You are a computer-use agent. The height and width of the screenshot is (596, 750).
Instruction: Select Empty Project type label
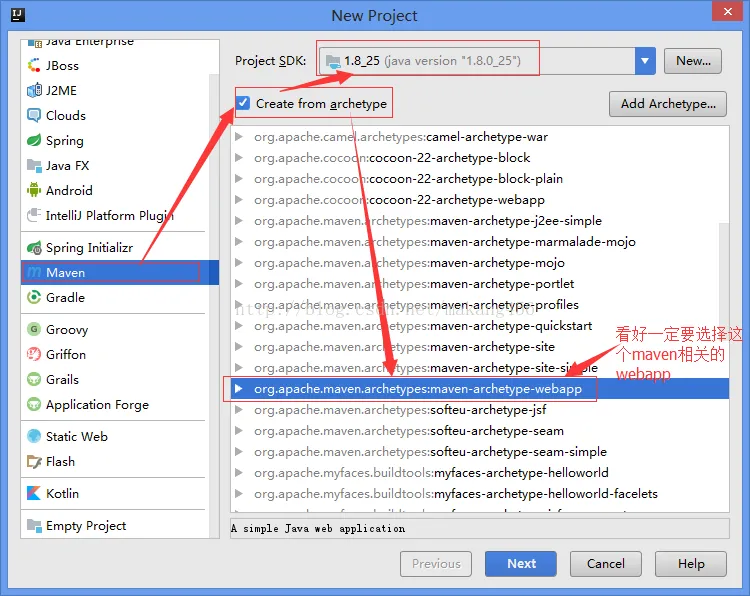click(x=86, y=526)
